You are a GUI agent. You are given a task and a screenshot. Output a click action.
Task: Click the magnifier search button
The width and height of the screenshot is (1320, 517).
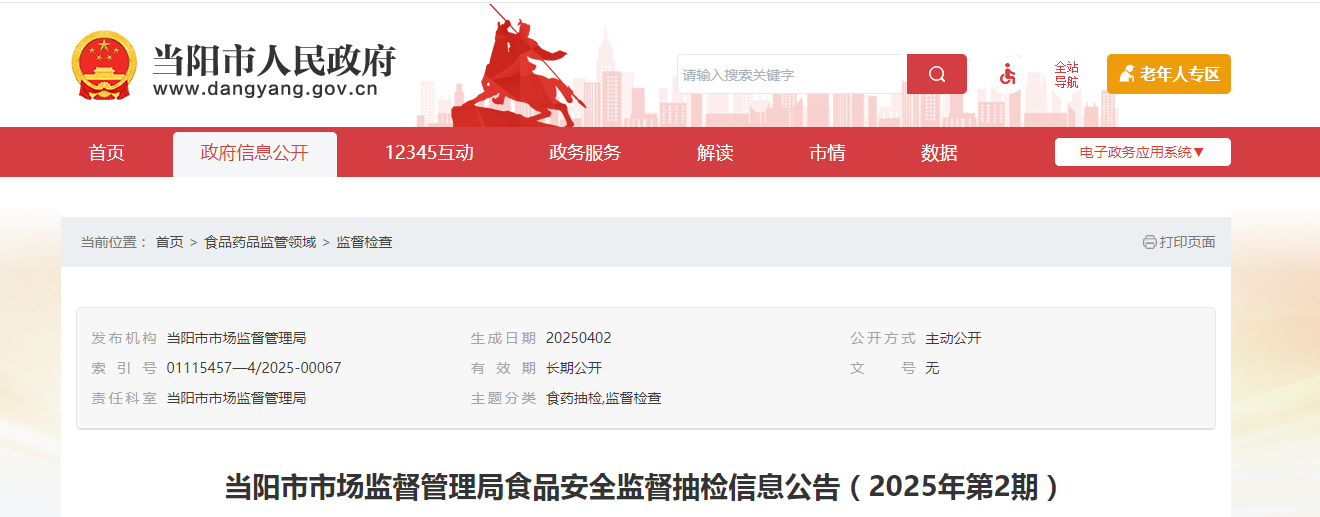point(937,74)
